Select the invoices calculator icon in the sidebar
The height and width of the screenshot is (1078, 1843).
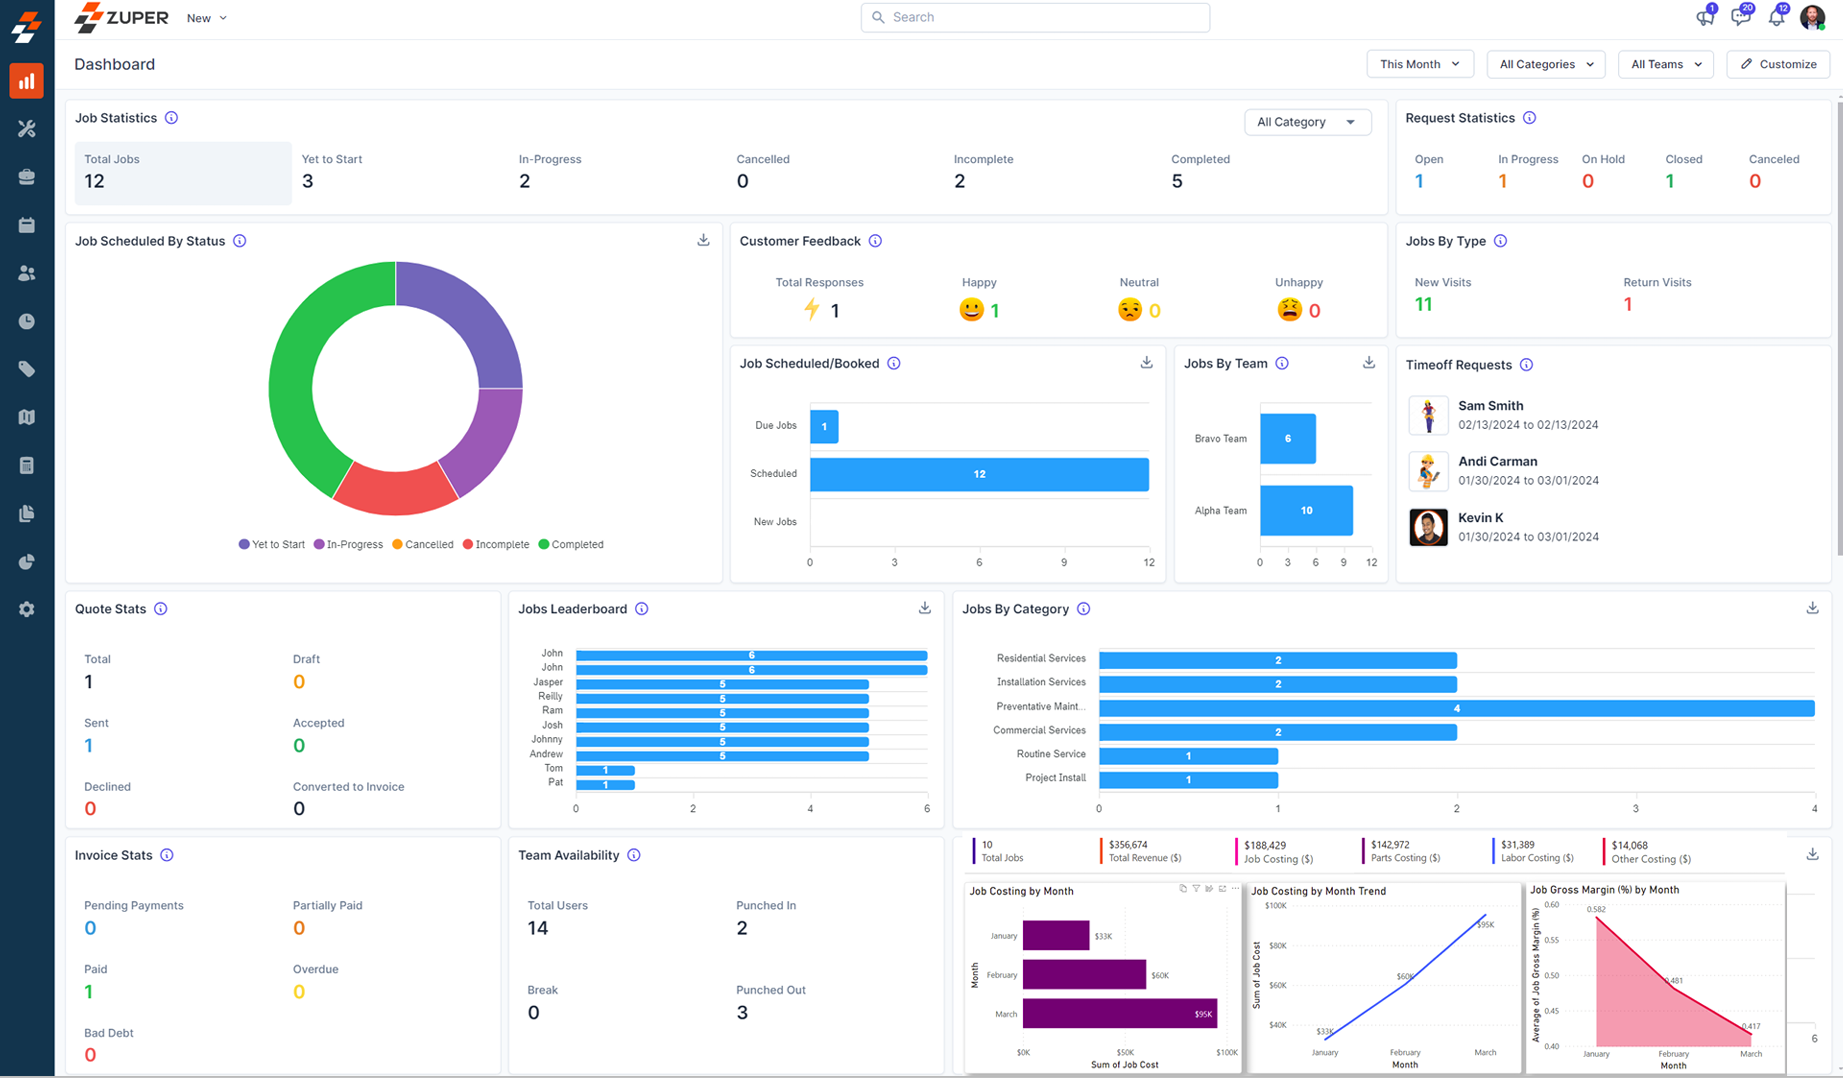coord(27,464)
